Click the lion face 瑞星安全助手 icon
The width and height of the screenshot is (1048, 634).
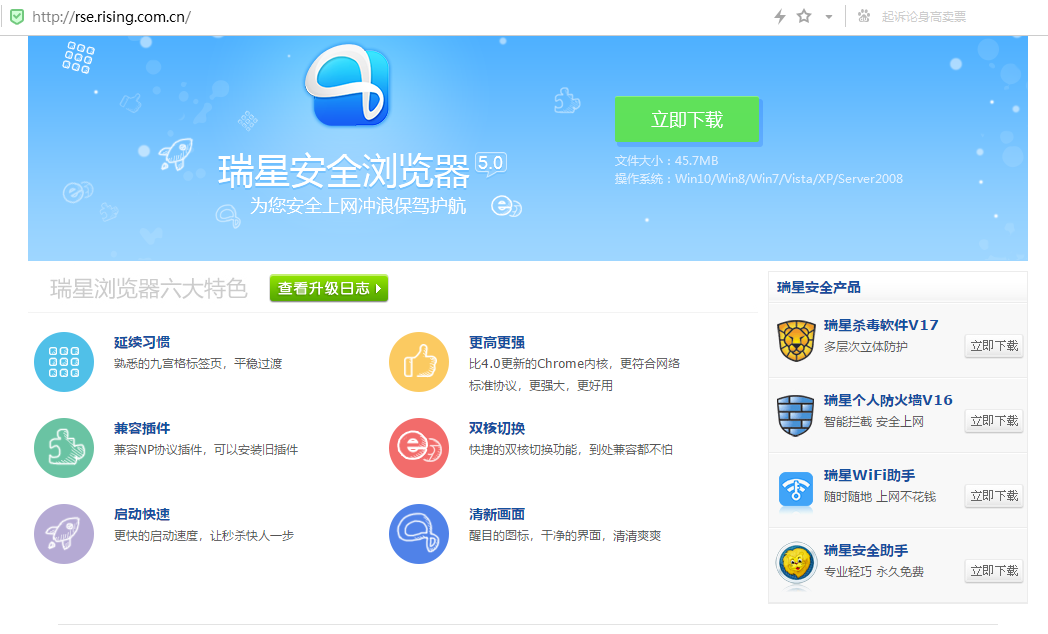coord(796,565)
